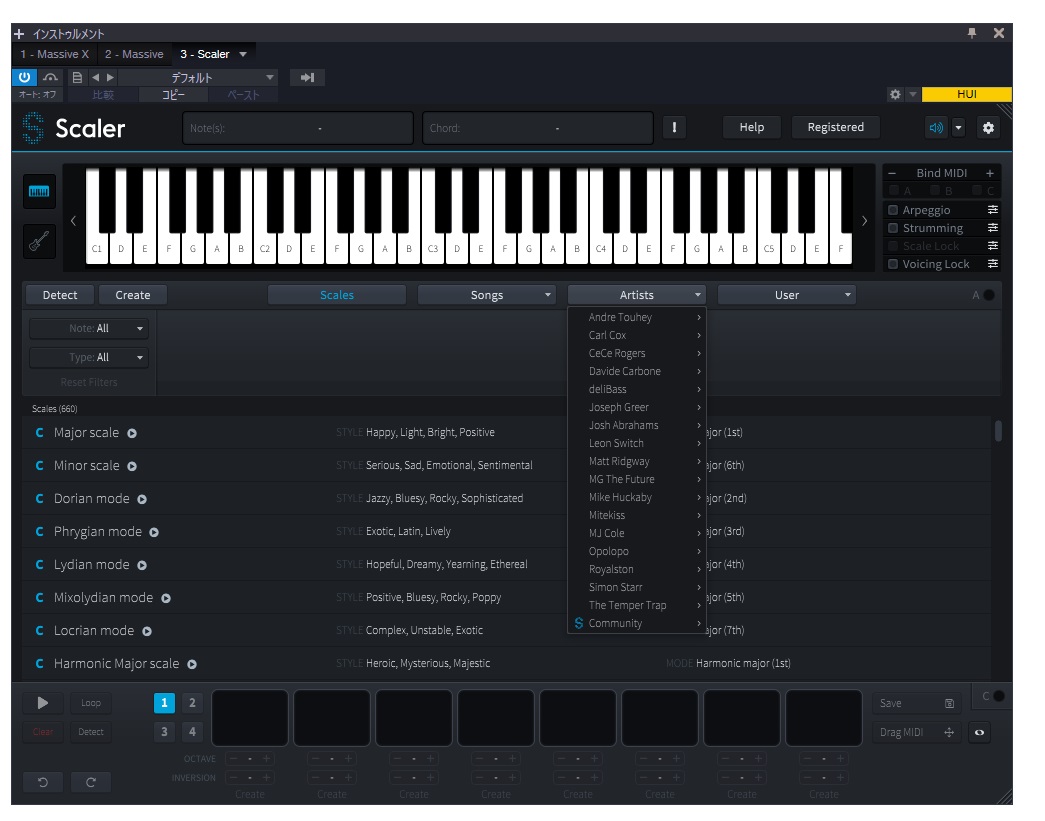Select pattern slot 1
This screenshot has height=821, width=1045.
click(164, 703)
